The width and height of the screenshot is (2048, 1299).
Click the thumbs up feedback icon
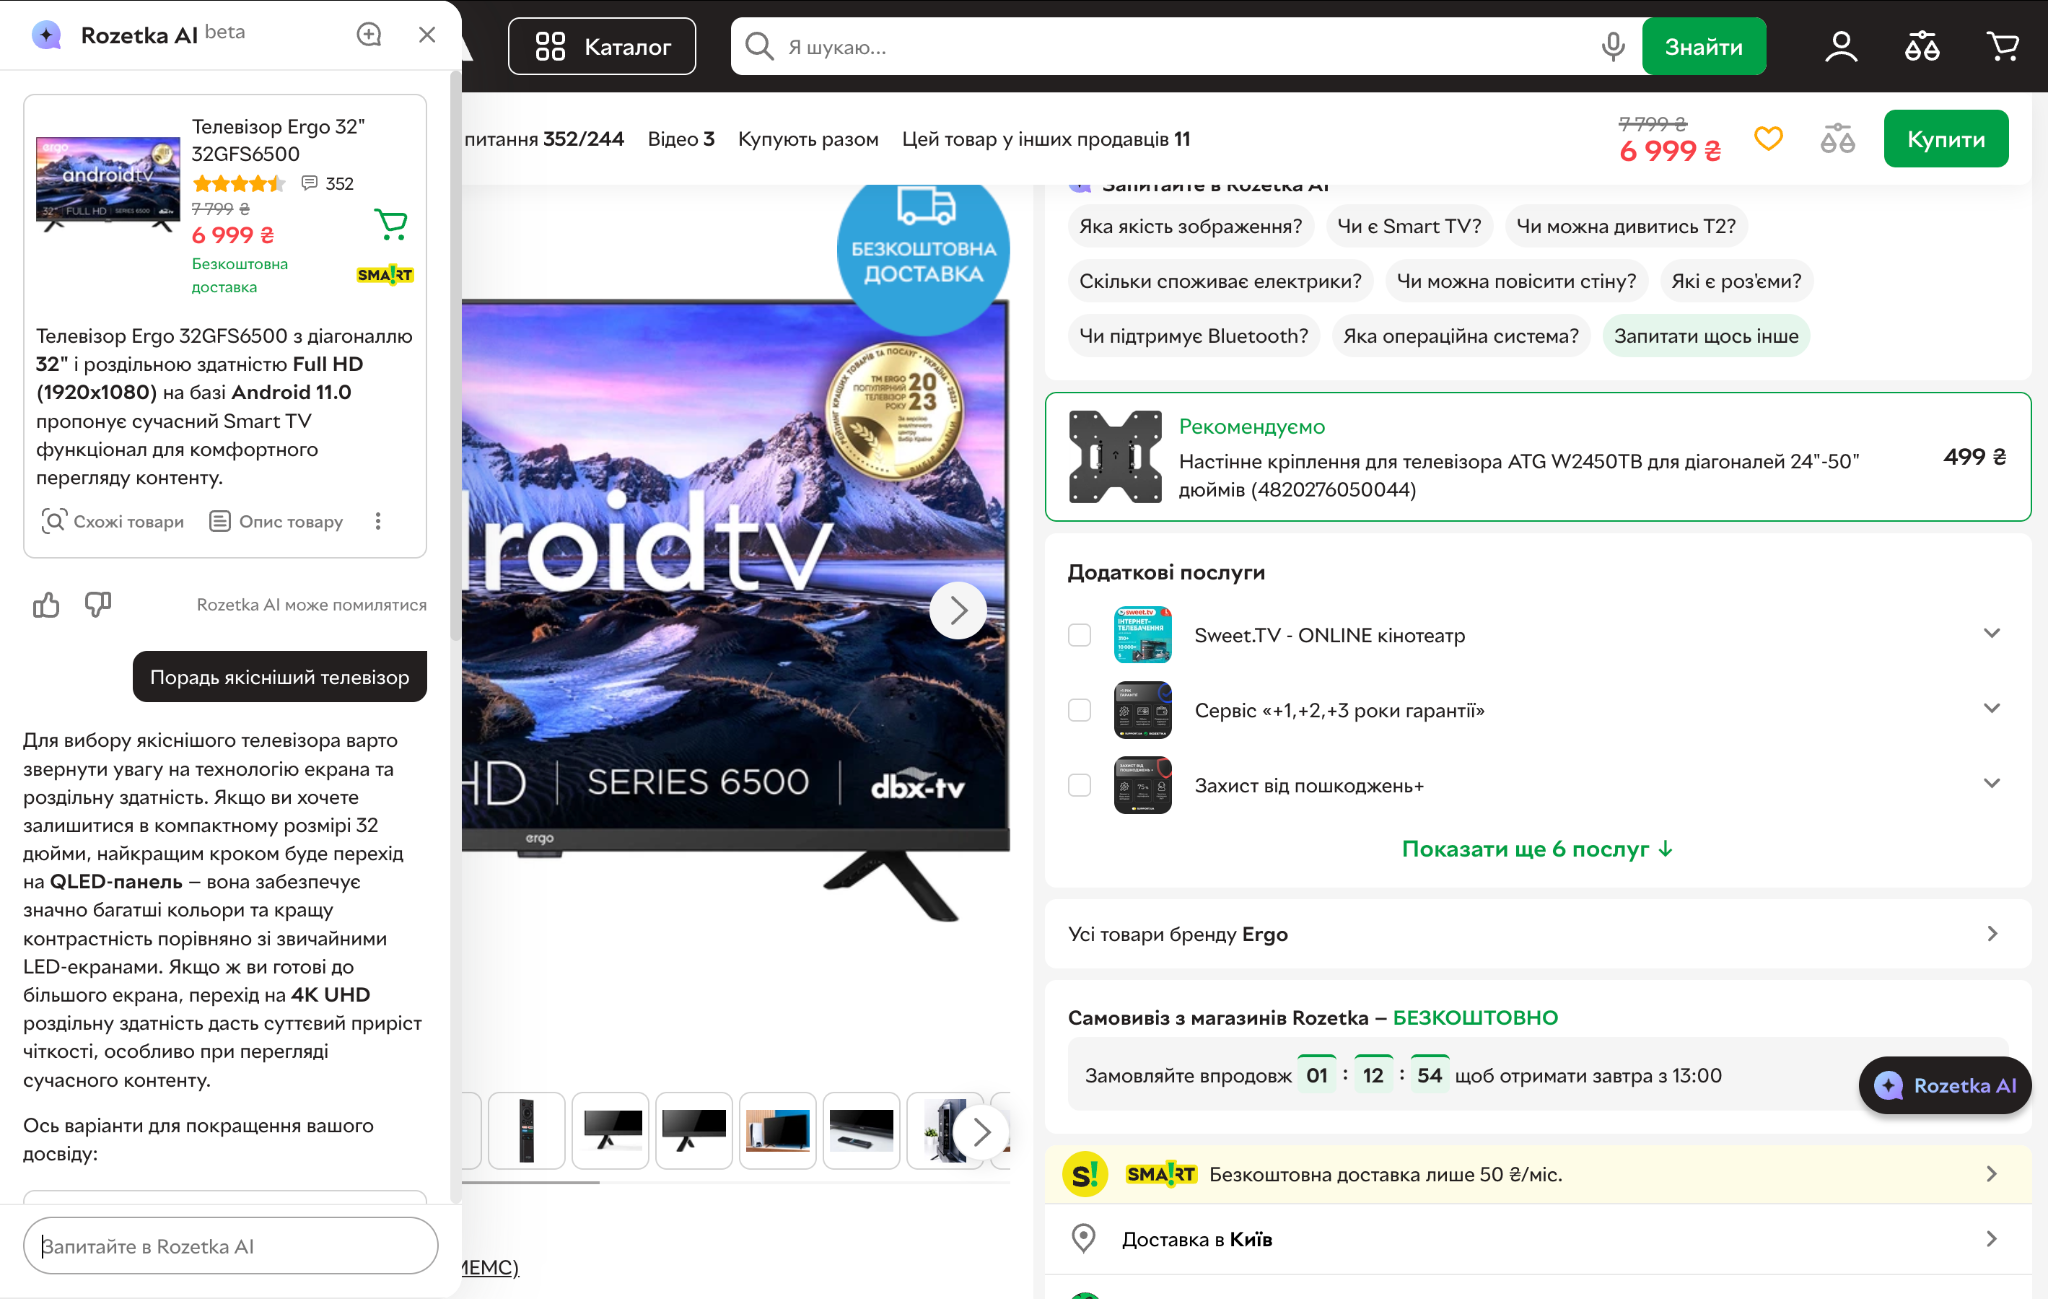coord(46,605)
